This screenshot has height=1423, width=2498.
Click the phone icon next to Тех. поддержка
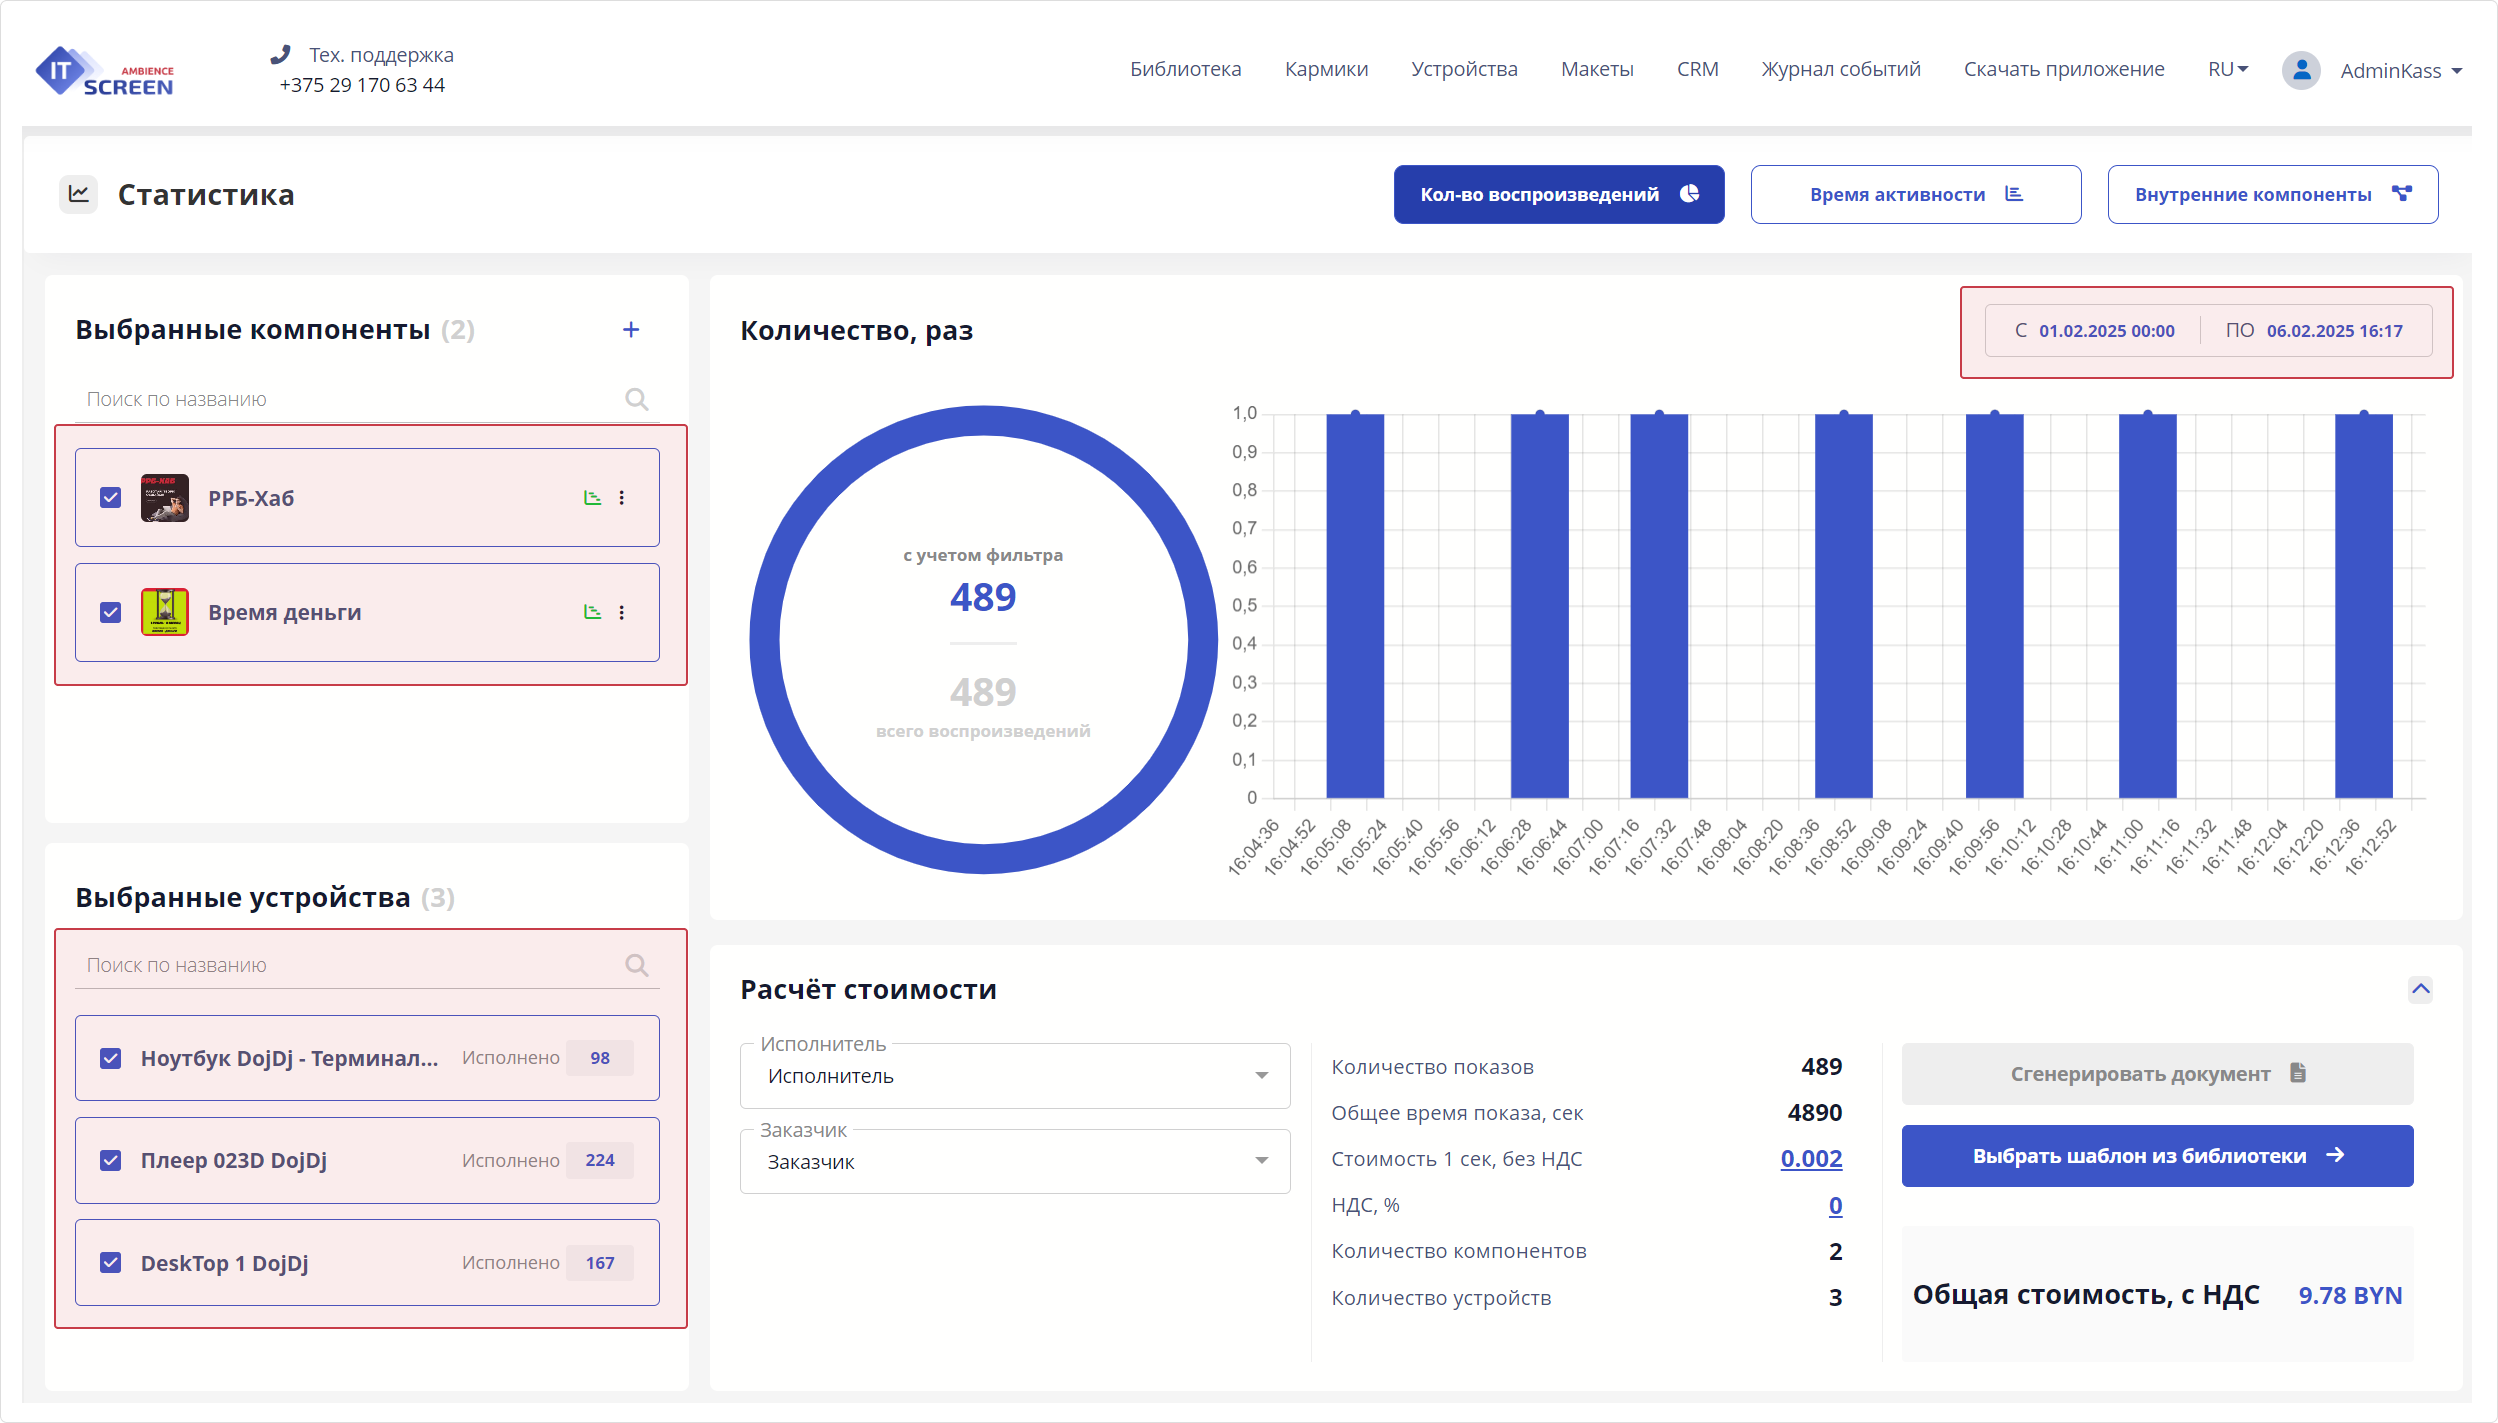pyautogui.click(x=281, y=53)
